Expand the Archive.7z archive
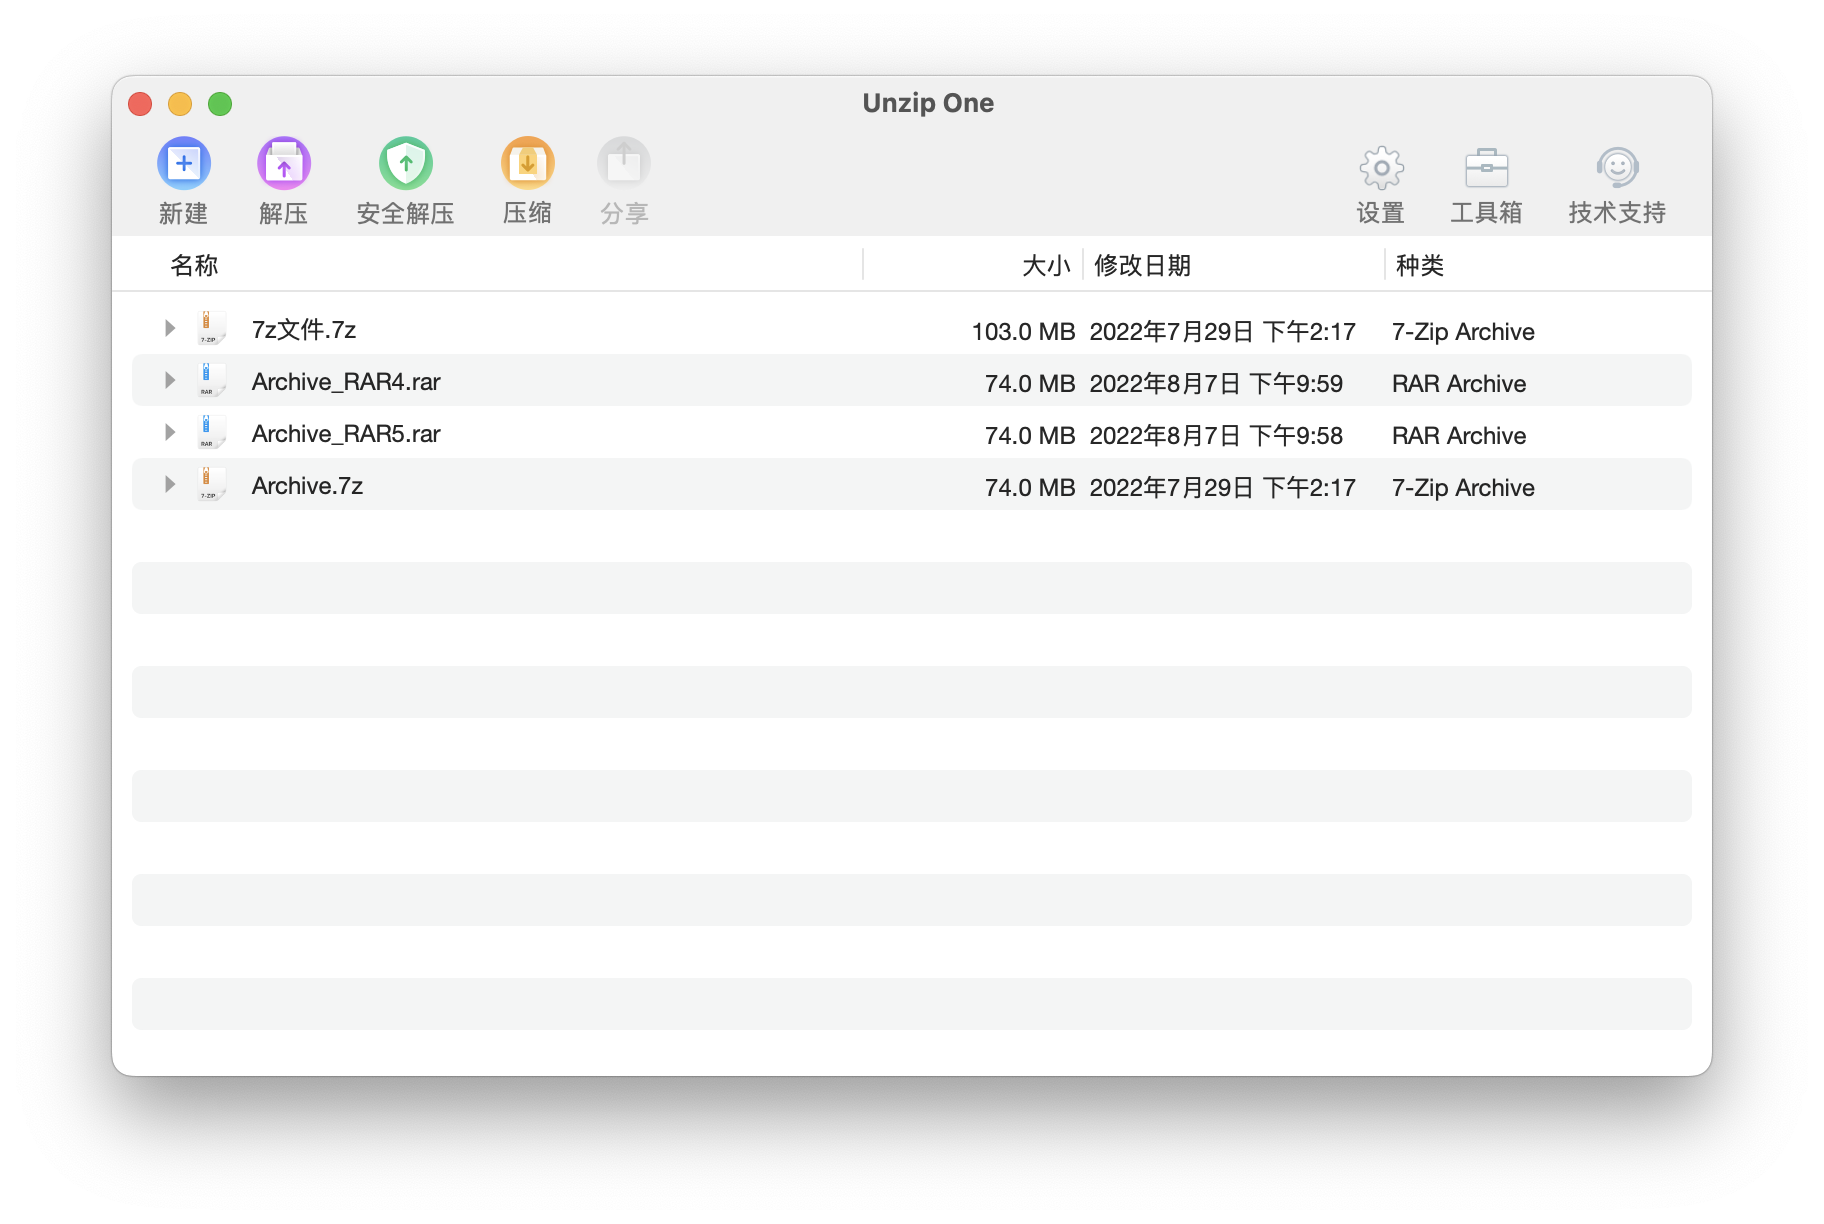Screen dimensions: 1824x1224 tap(168, 484)
